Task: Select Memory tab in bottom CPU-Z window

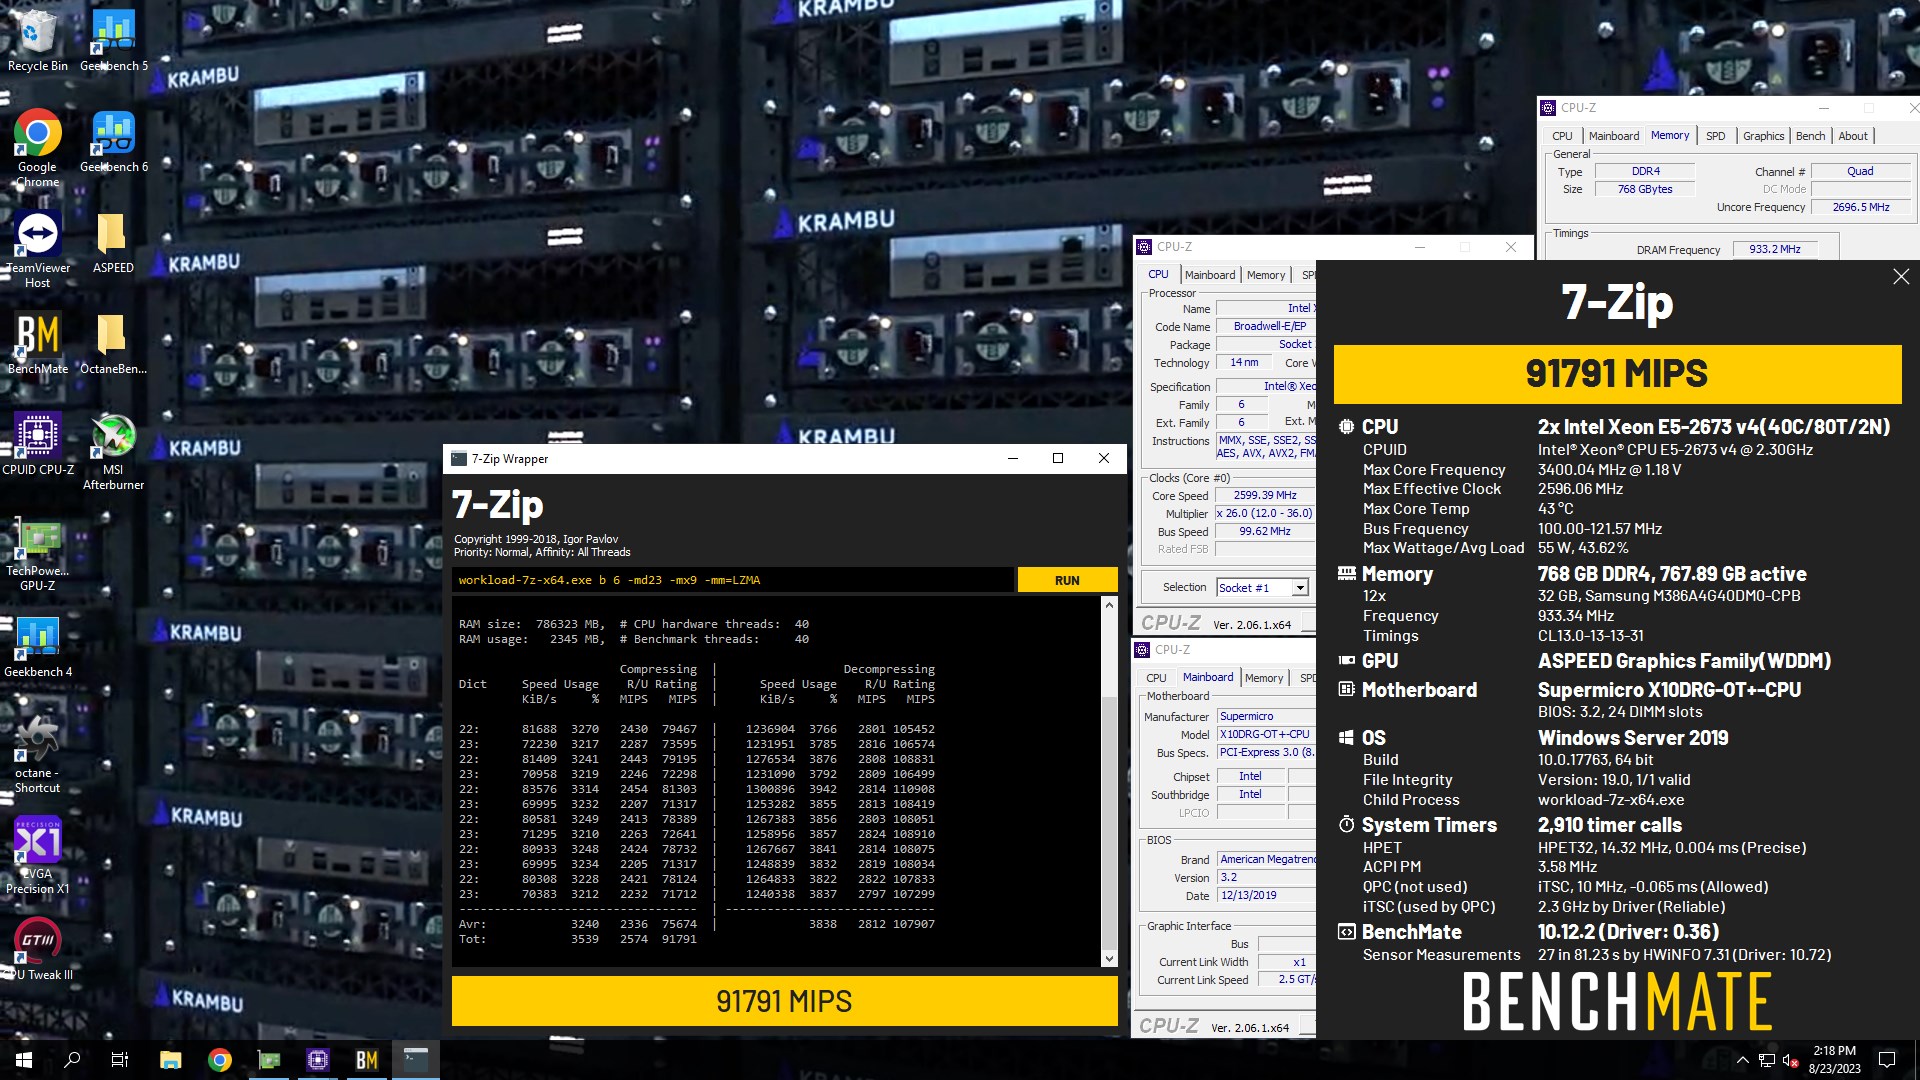Action: [1264, 678]
